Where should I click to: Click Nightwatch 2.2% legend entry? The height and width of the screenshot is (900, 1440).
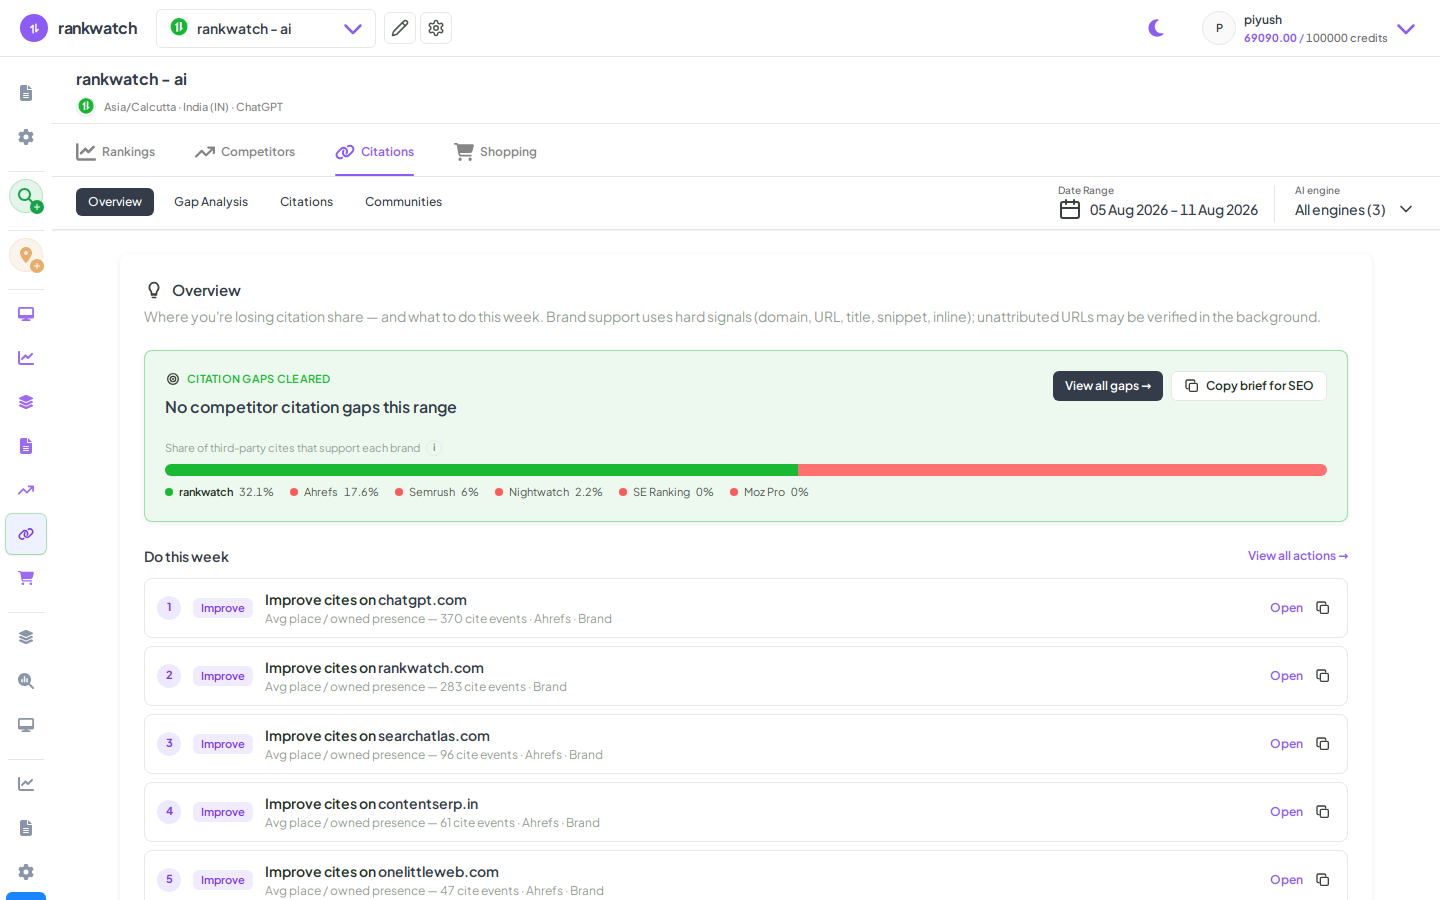pos(549,492)
